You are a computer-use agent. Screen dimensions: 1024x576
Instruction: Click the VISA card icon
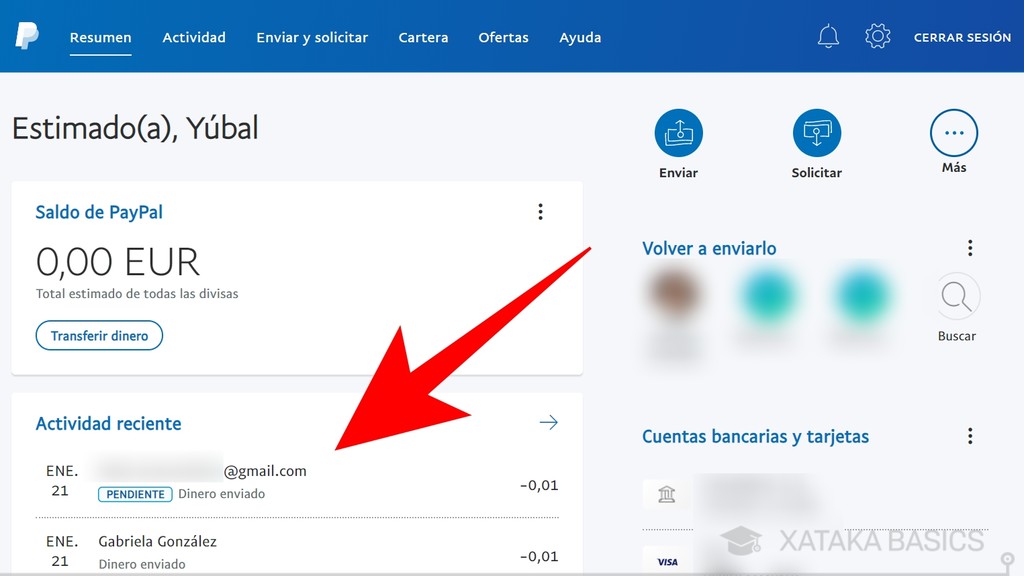(667, 562)
